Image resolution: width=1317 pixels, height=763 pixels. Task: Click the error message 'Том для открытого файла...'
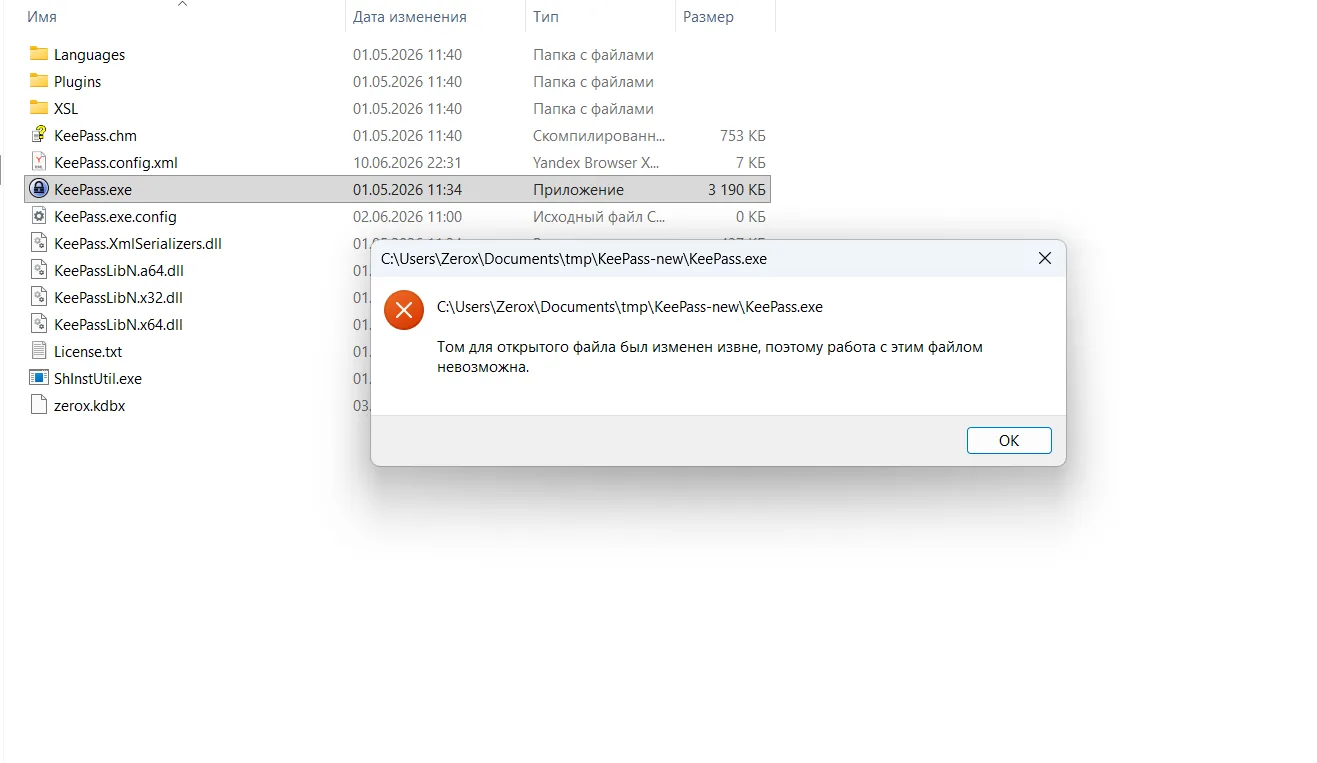pyautogui.click(x=710, y=357)
